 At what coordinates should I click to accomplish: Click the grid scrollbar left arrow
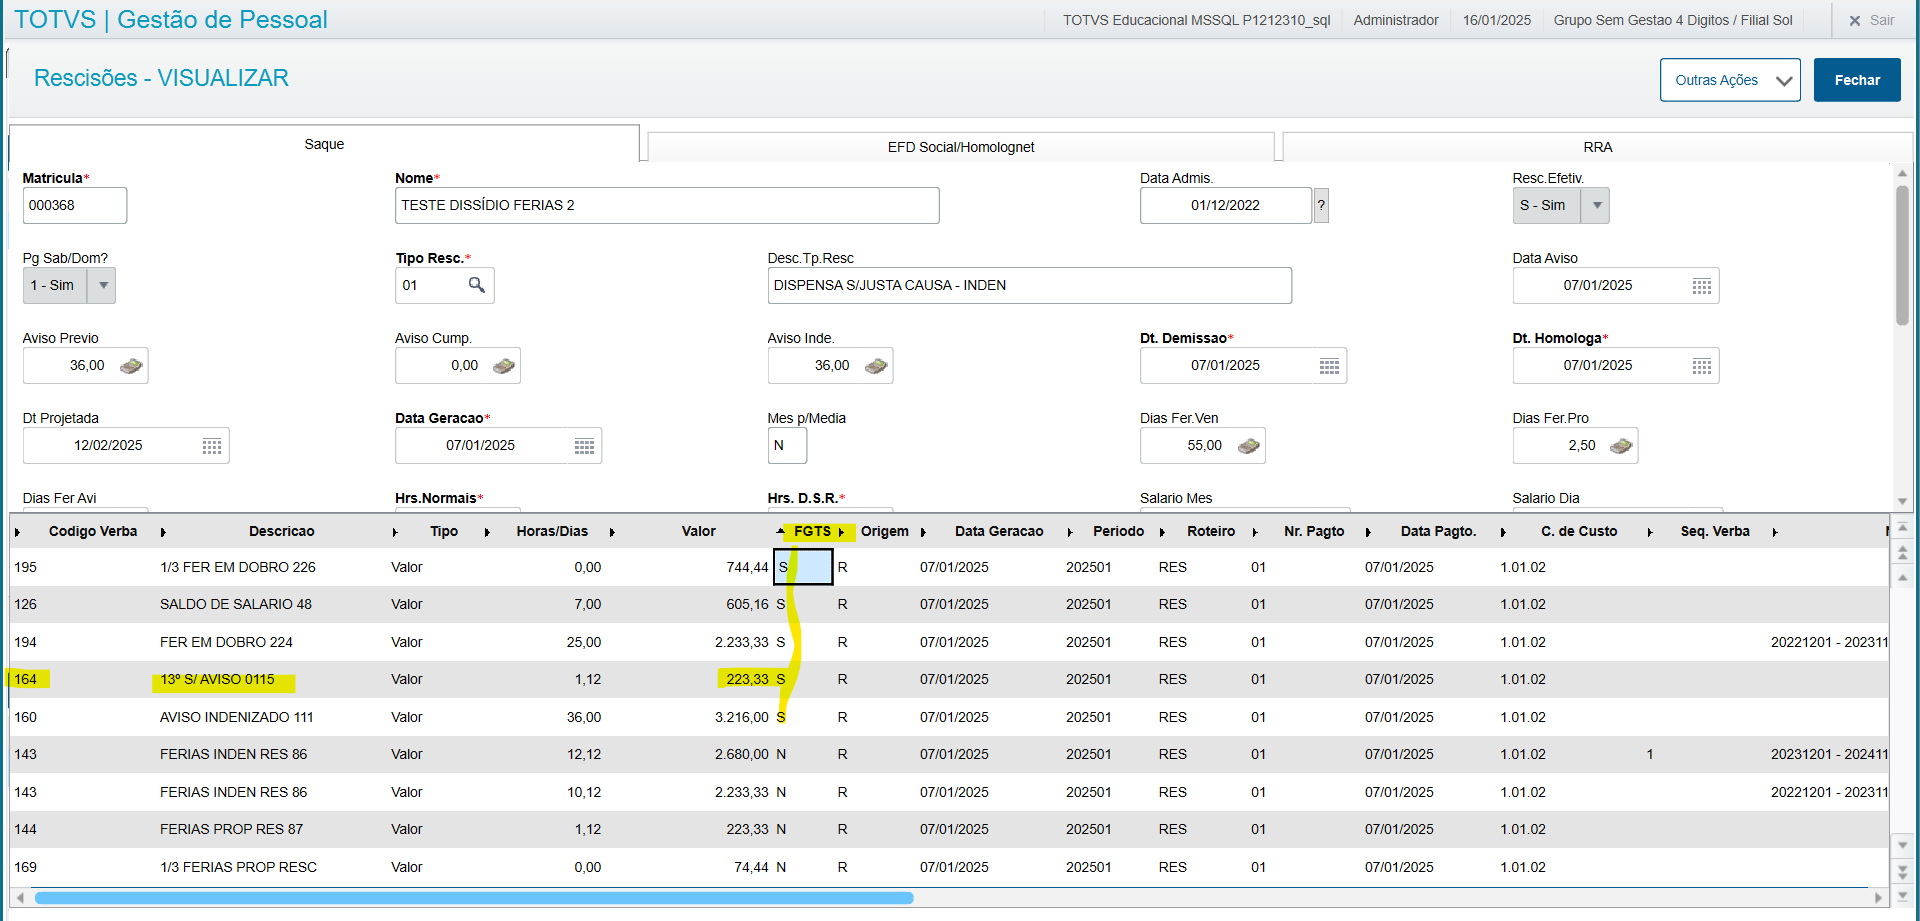(20, 898)
